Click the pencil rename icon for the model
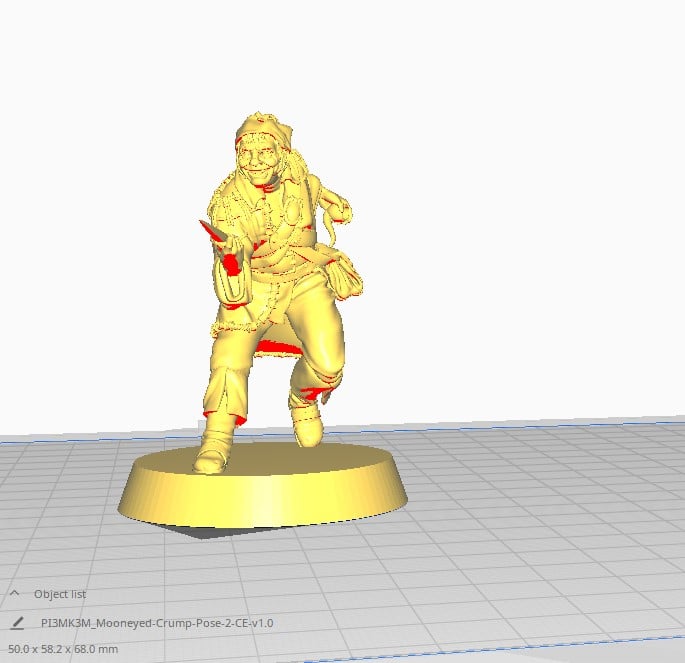The image size is (685, 663). click(17, 623)
